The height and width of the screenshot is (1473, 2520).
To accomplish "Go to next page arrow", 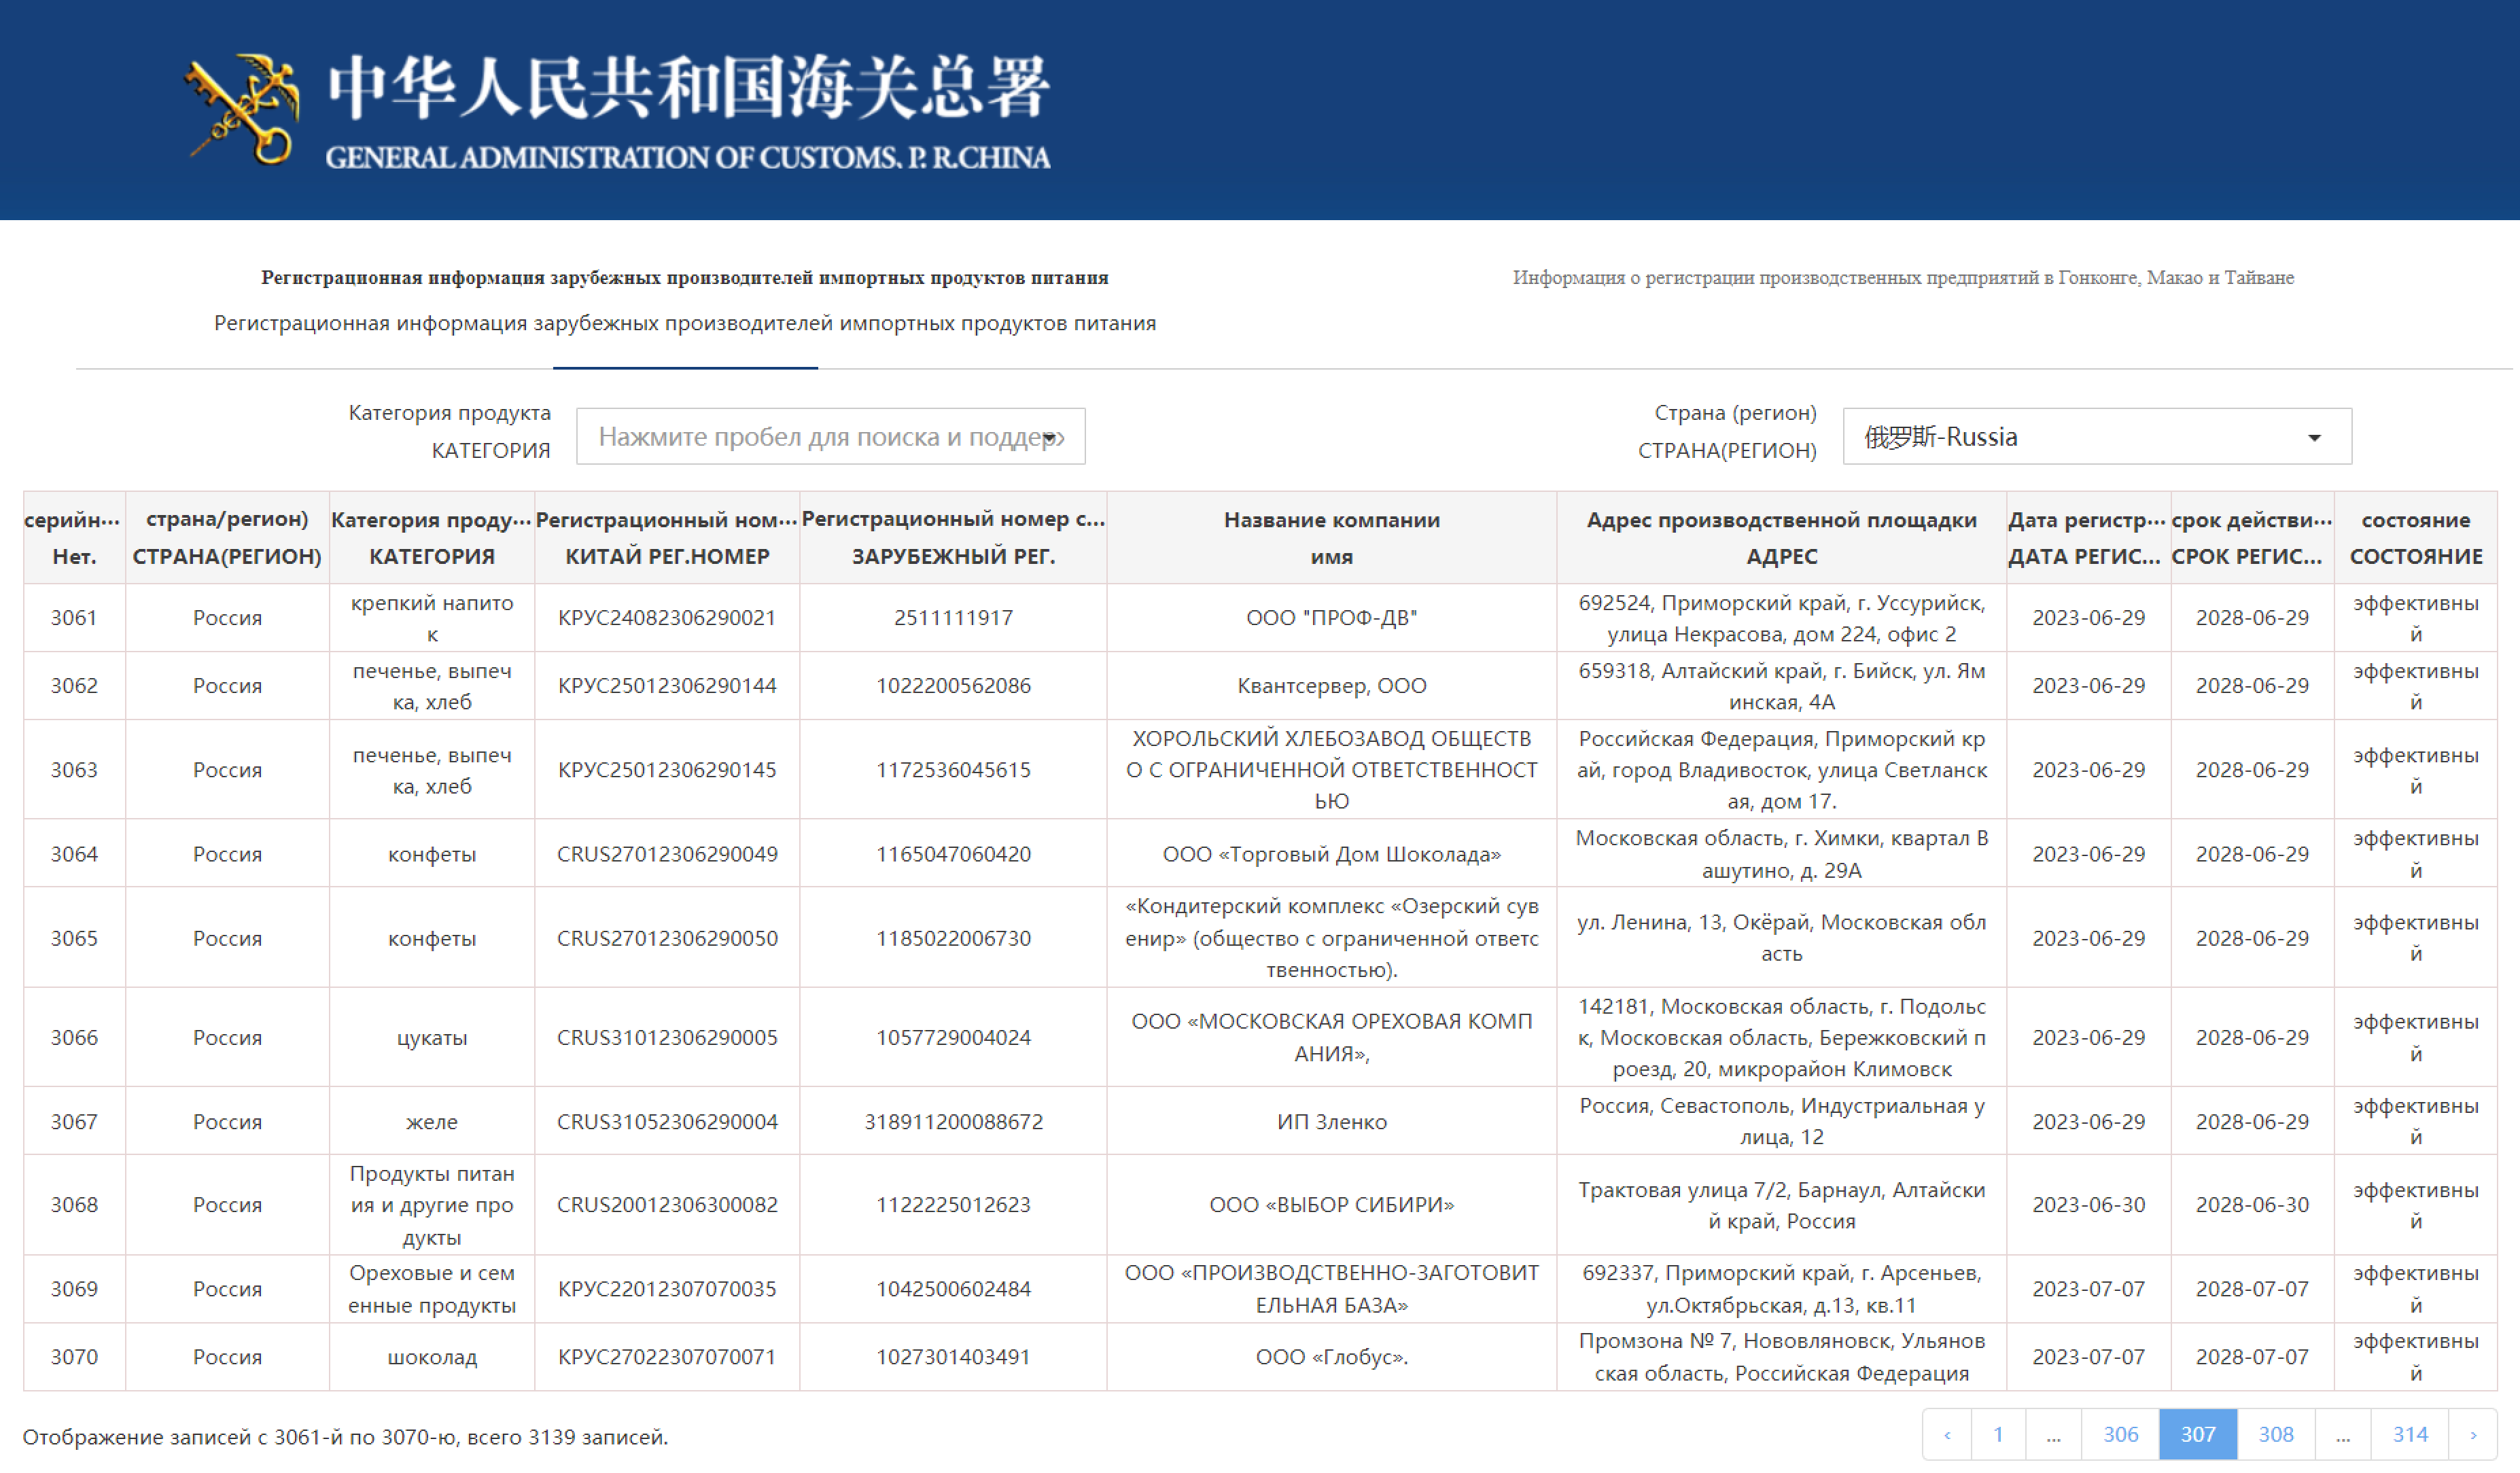I will pos(2473,1434).
